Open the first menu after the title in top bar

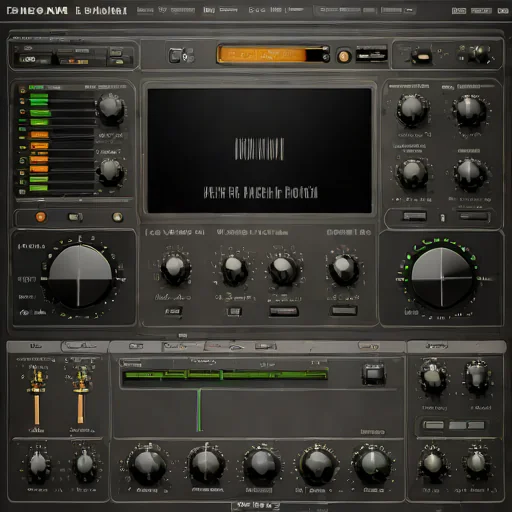[x=145, y=10]
